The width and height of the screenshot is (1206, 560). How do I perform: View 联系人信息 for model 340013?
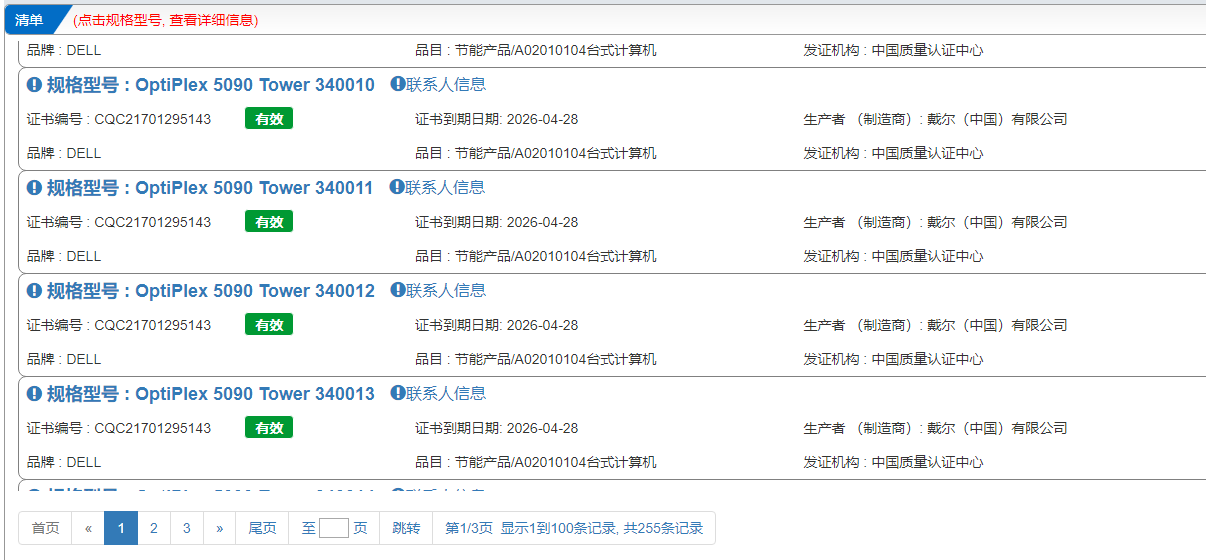click(x=446, y=394)
